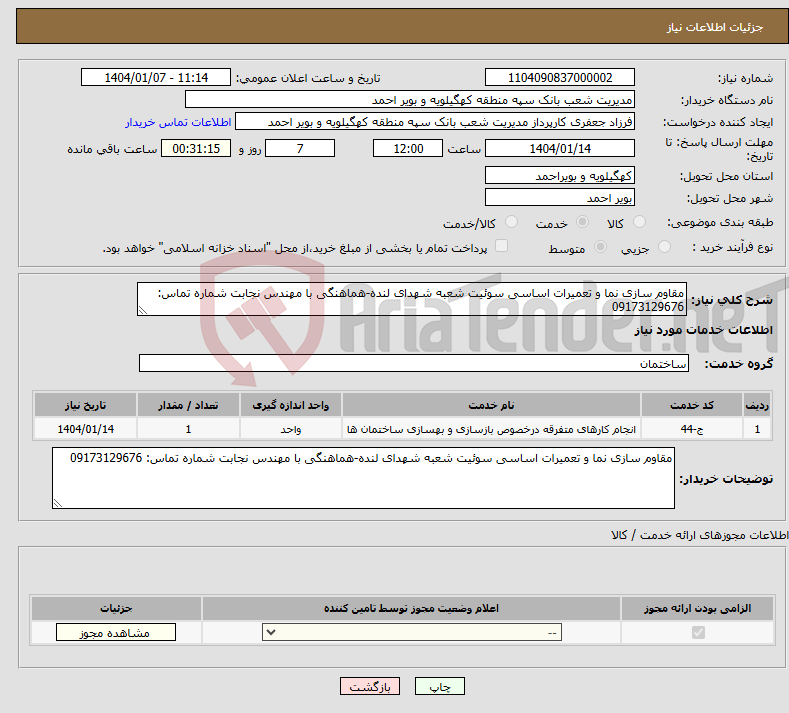The height and width of the screenshot is (713, 789).
Task: Click the ردیف column header
Action: point(757,405)
